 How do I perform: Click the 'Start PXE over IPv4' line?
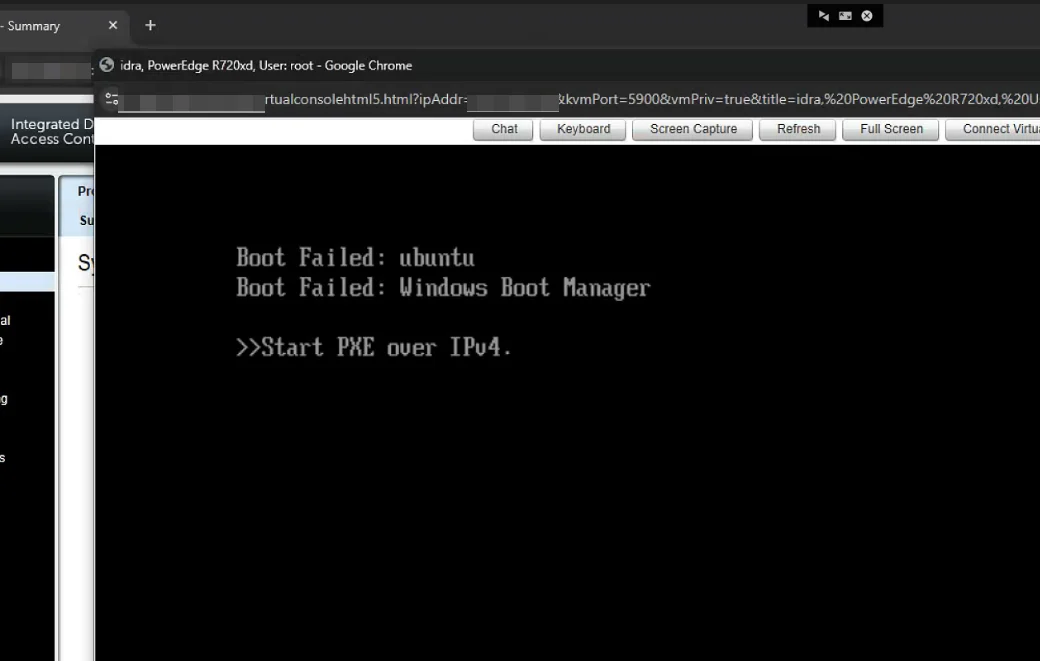click(x=374, y=347)
